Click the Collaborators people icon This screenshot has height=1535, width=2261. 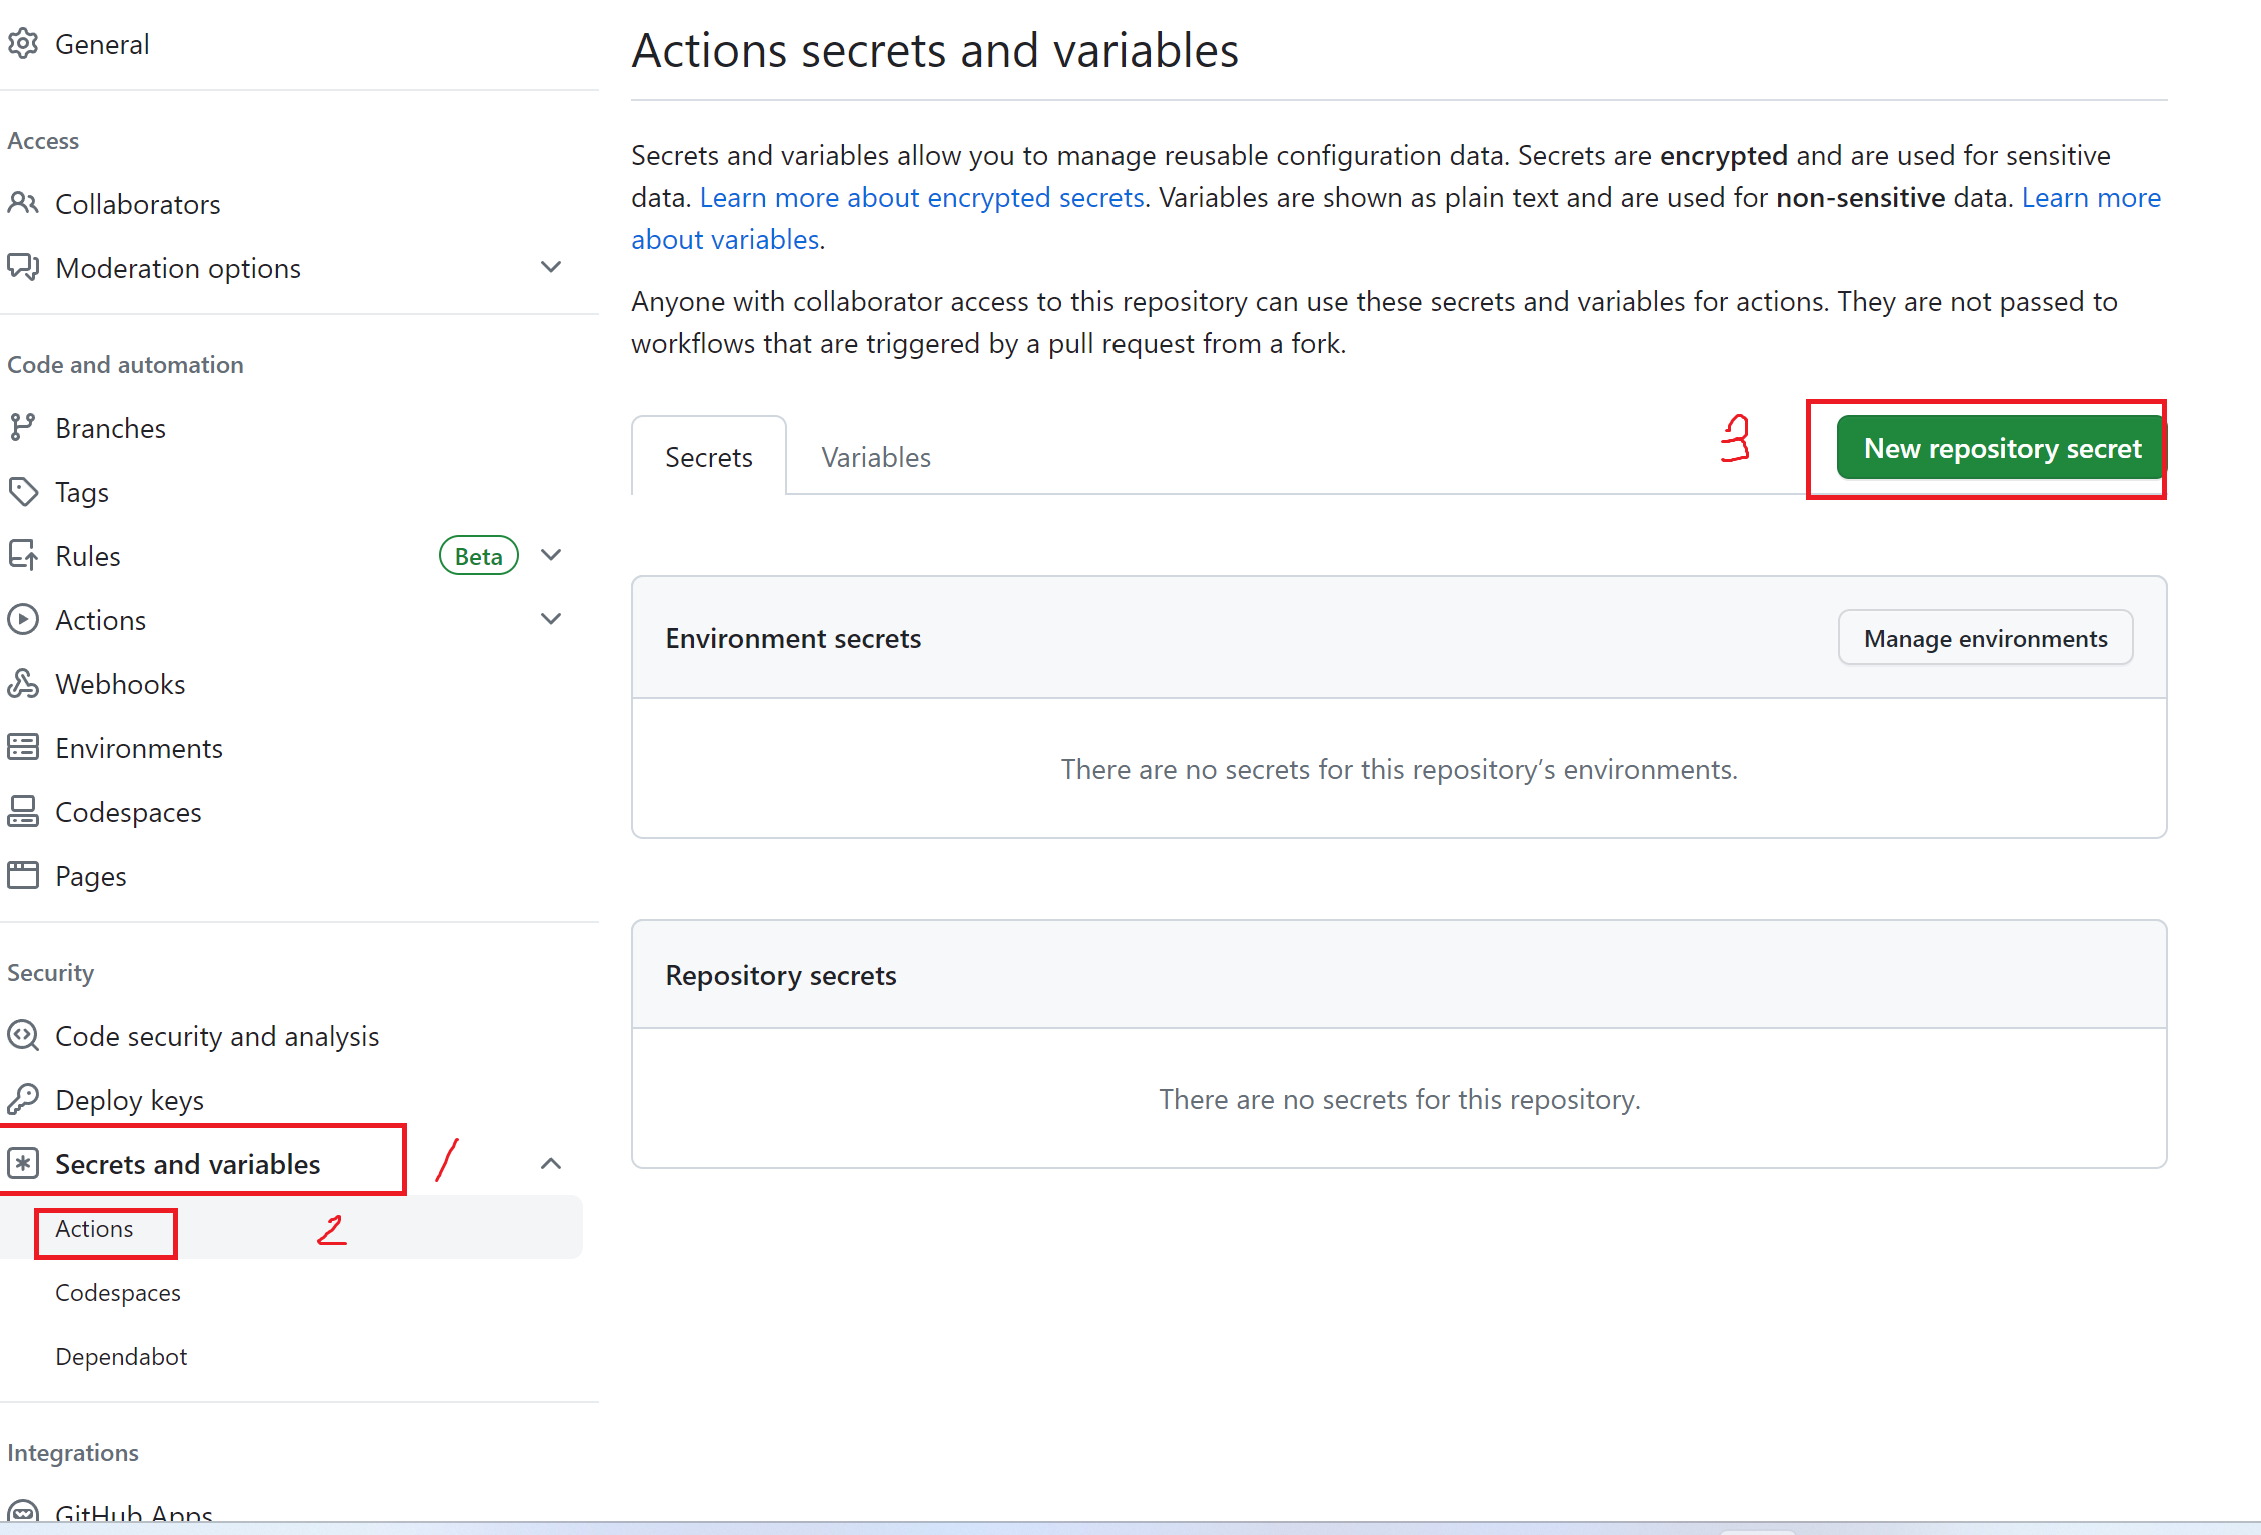[23, 204]
